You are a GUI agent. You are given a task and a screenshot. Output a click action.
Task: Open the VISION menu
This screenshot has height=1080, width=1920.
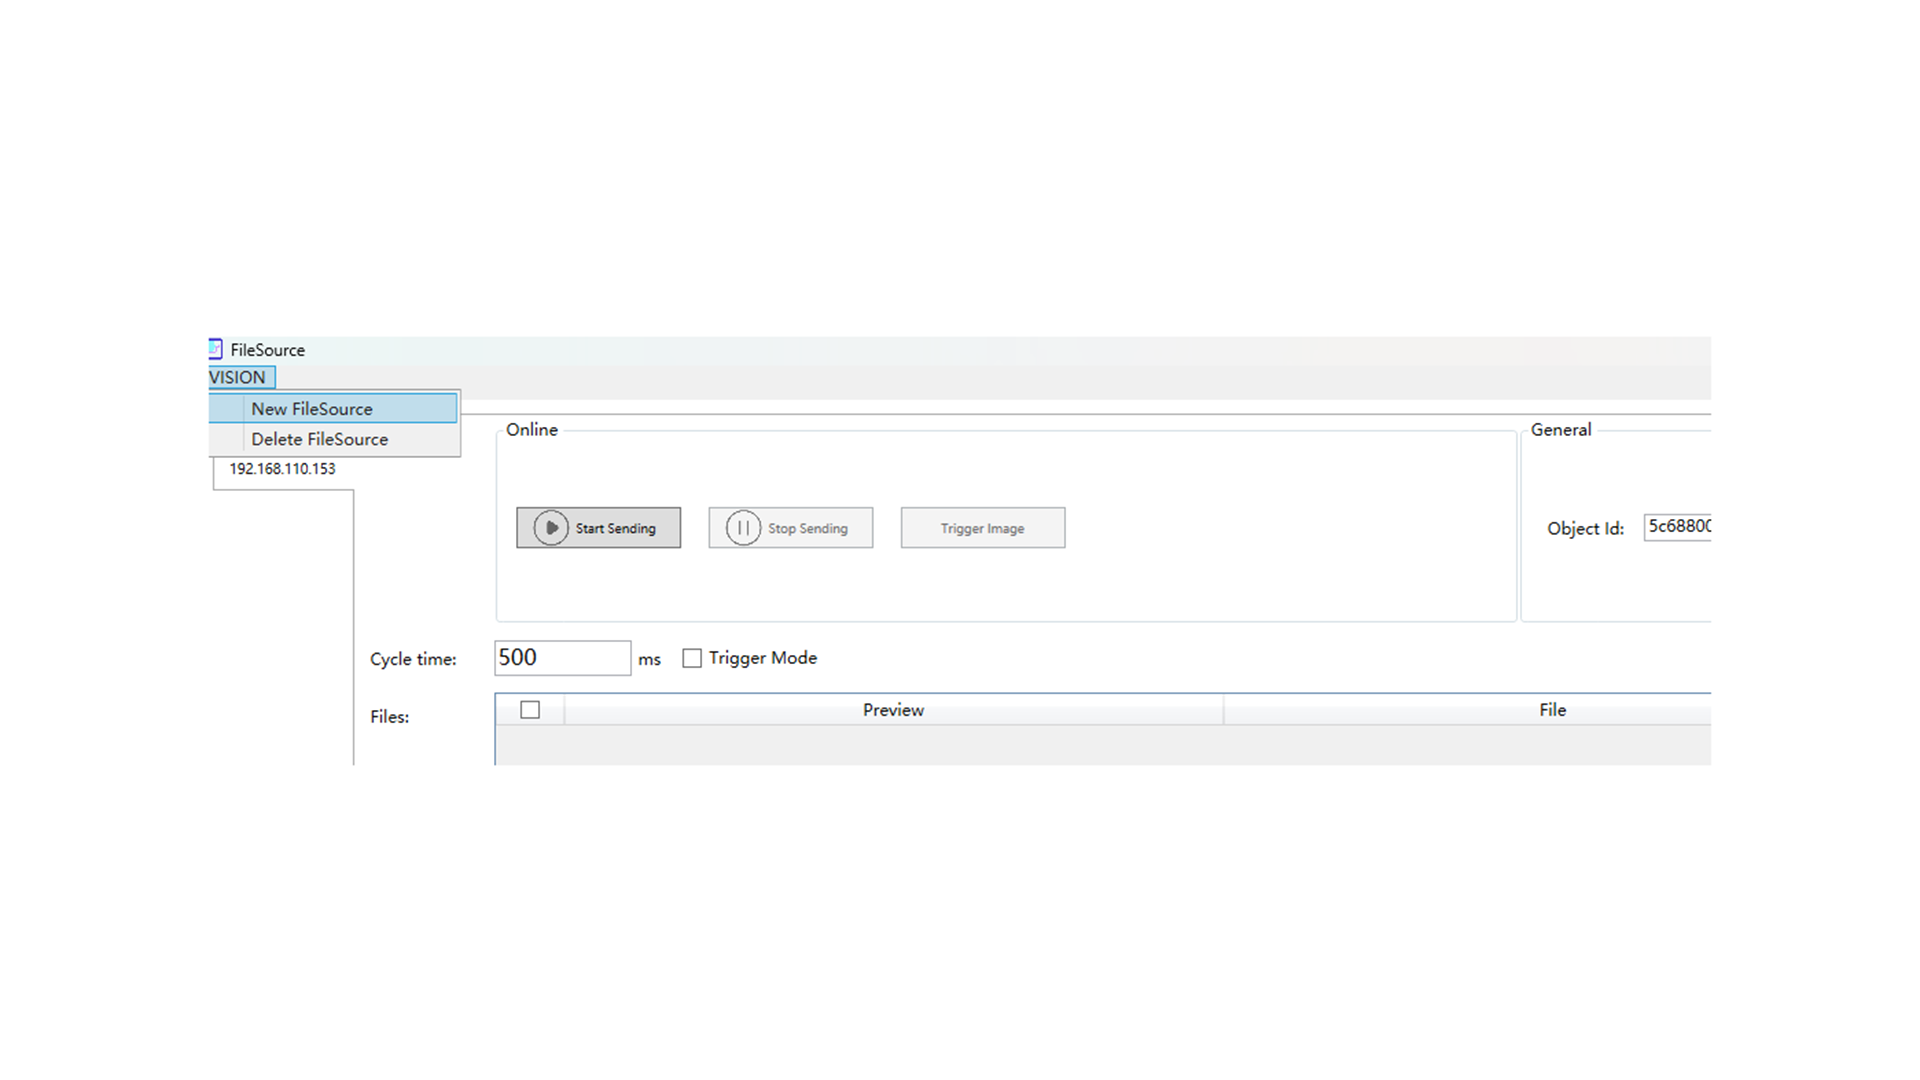click(x=238, y=377)
